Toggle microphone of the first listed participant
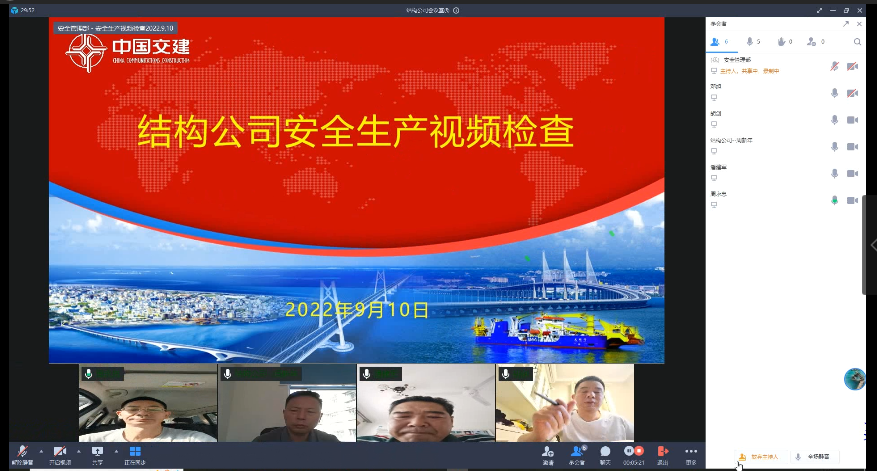Image resolution: width=877 pixels, height=471 pixels. tap(834, 66)
